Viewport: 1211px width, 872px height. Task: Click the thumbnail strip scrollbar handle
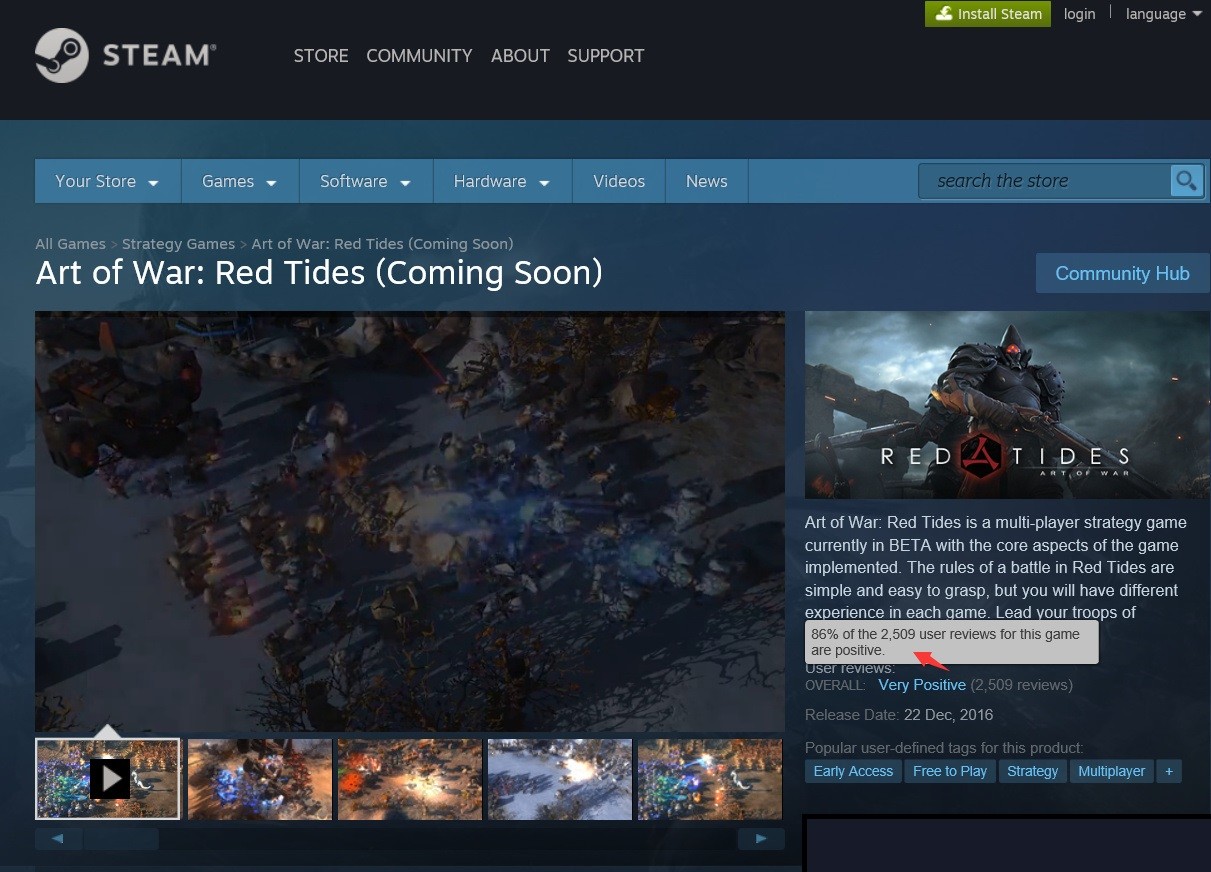pyautogui.click(x=120, y=839)
